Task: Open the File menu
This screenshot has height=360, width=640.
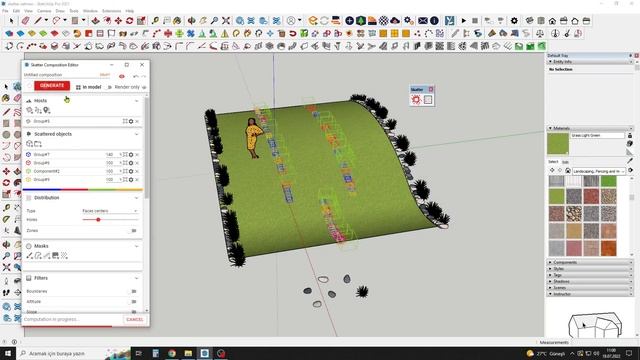Action: [5, 11]
